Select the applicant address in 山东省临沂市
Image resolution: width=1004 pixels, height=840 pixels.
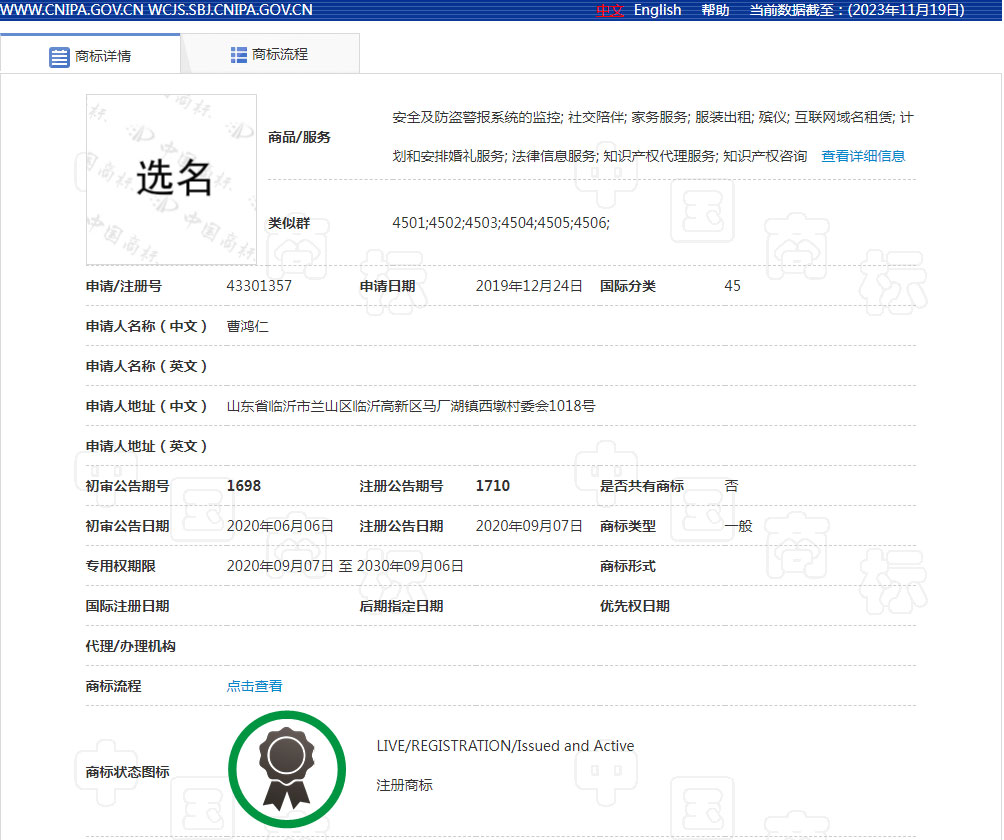(x=411, y=406)
